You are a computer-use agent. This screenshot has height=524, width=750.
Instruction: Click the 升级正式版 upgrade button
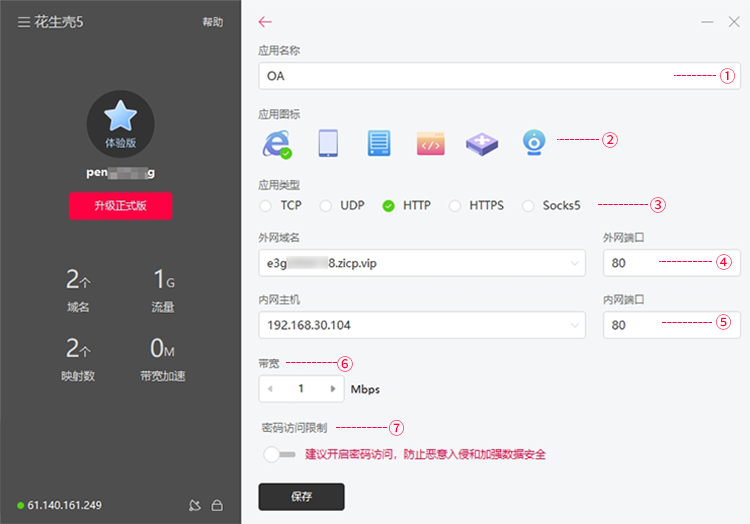tap(121, 206)
